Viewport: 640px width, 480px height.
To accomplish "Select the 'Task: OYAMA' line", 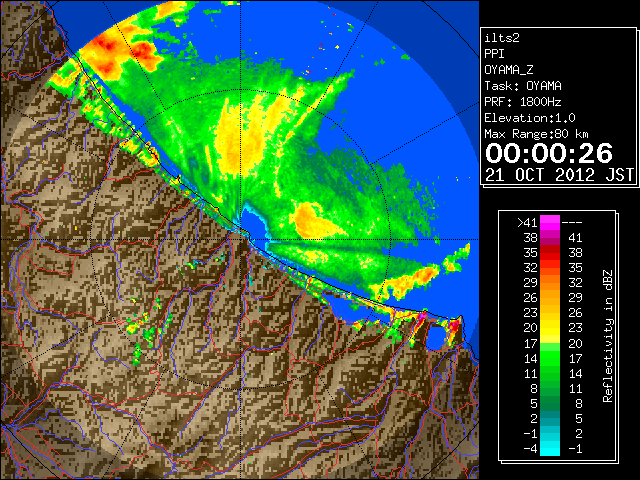I will [523, 86].
